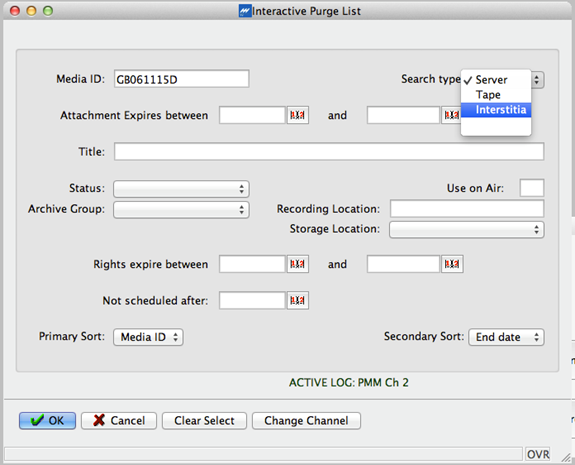Viewport: 575px width, 465px height.
Task: Open calendar for Rights expire start date
Action: pyautogui.click(x=297, y=264)
